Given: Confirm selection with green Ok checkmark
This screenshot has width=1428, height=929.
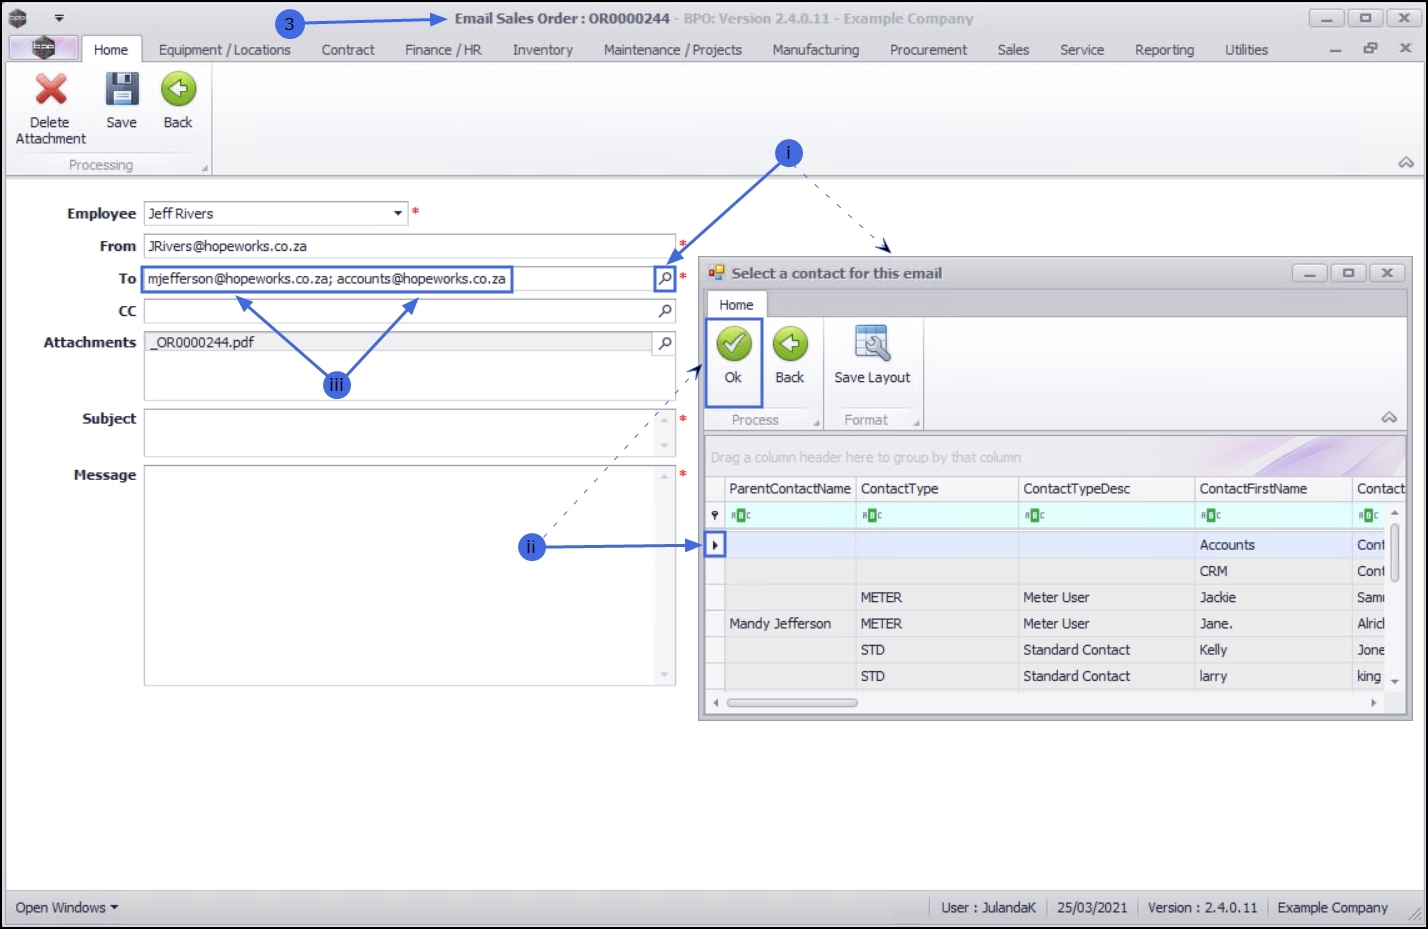Looking at the screenshot, I should [x=734, y=345].
